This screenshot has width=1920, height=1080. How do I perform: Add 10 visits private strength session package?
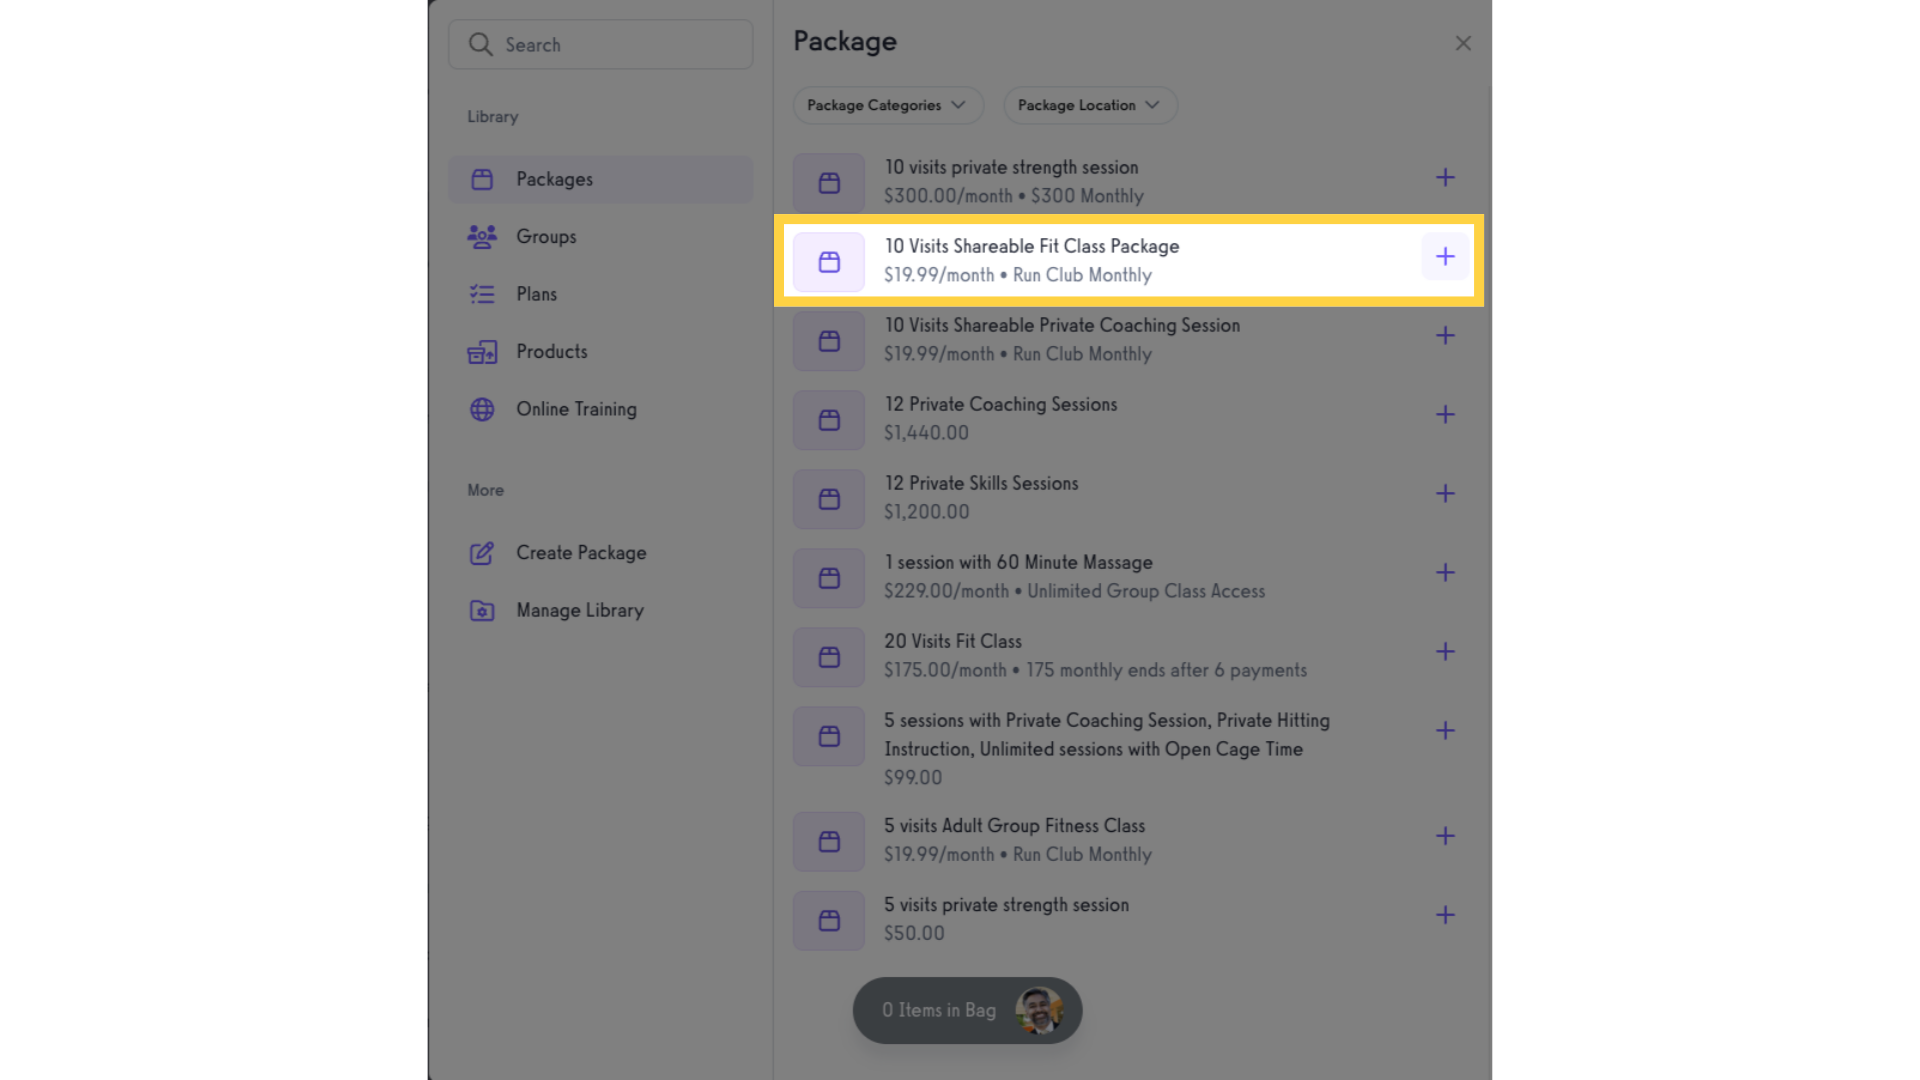click(x=1445, y=178)
